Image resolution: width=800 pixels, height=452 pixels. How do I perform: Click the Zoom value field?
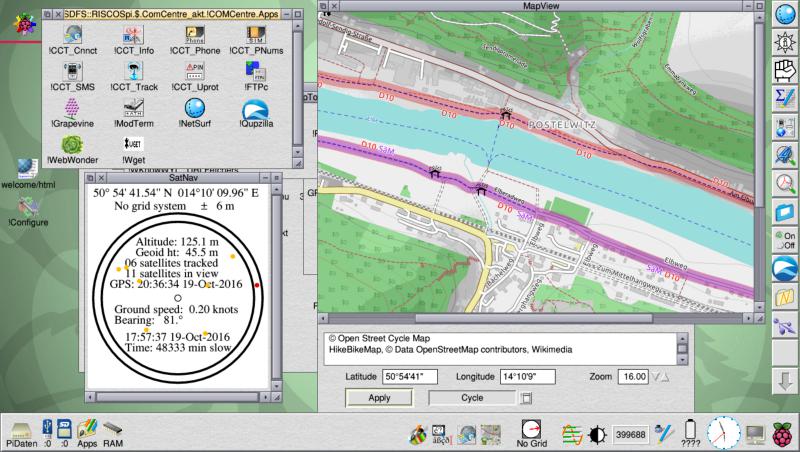coord(633,376)
